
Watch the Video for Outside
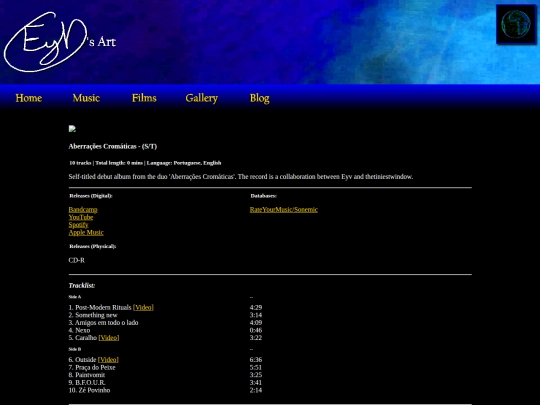tap(108, 360)
